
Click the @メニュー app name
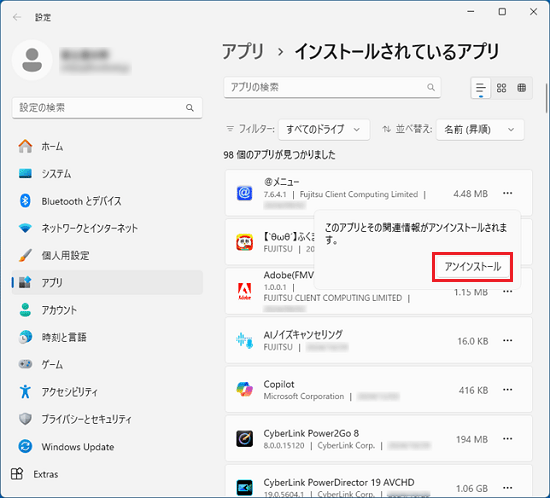281,182
